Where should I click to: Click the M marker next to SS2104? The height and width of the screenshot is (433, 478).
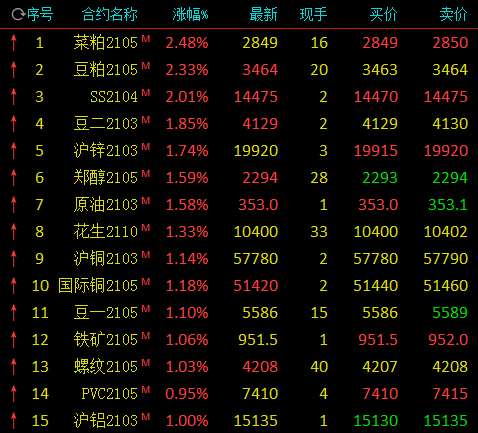(x=146, y=93)
